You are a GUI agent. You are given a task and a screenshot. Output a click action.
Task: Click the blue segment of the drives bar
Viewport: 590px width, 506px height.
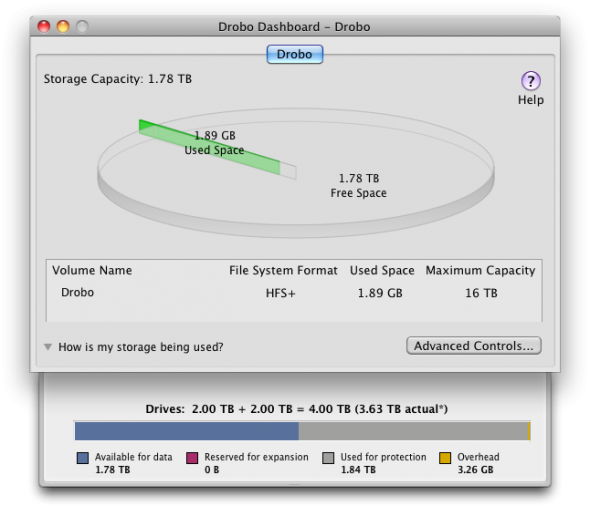point(187,431)
